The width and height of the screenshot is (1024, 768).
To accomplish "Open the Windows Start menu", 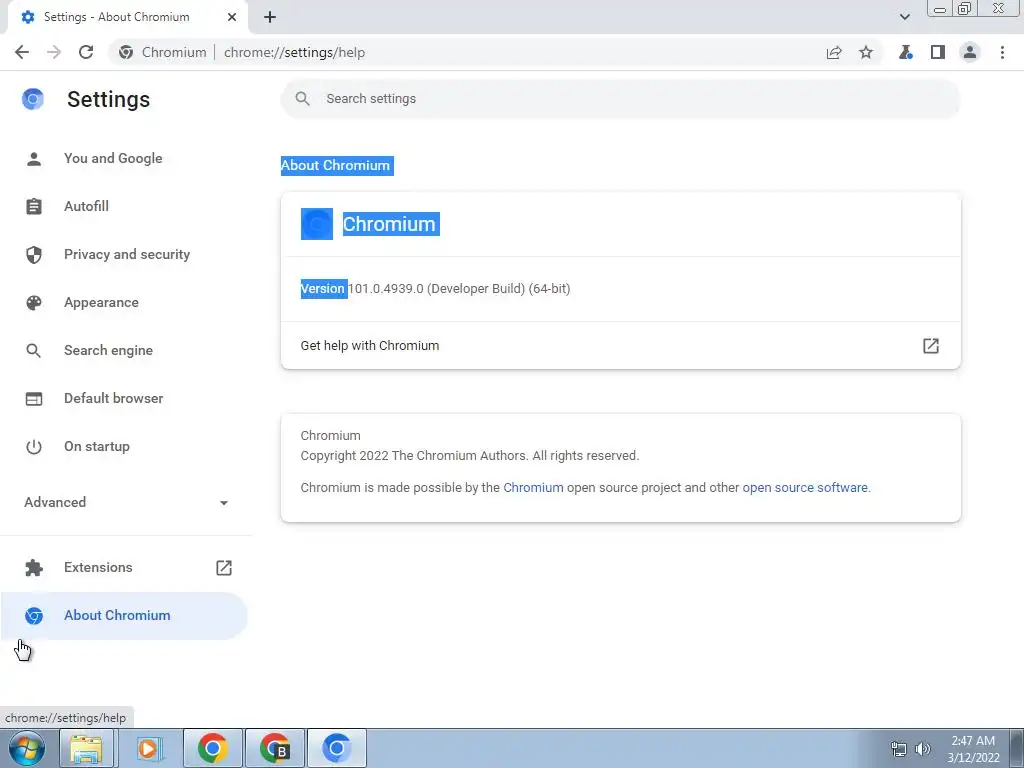I will [26, 748].
